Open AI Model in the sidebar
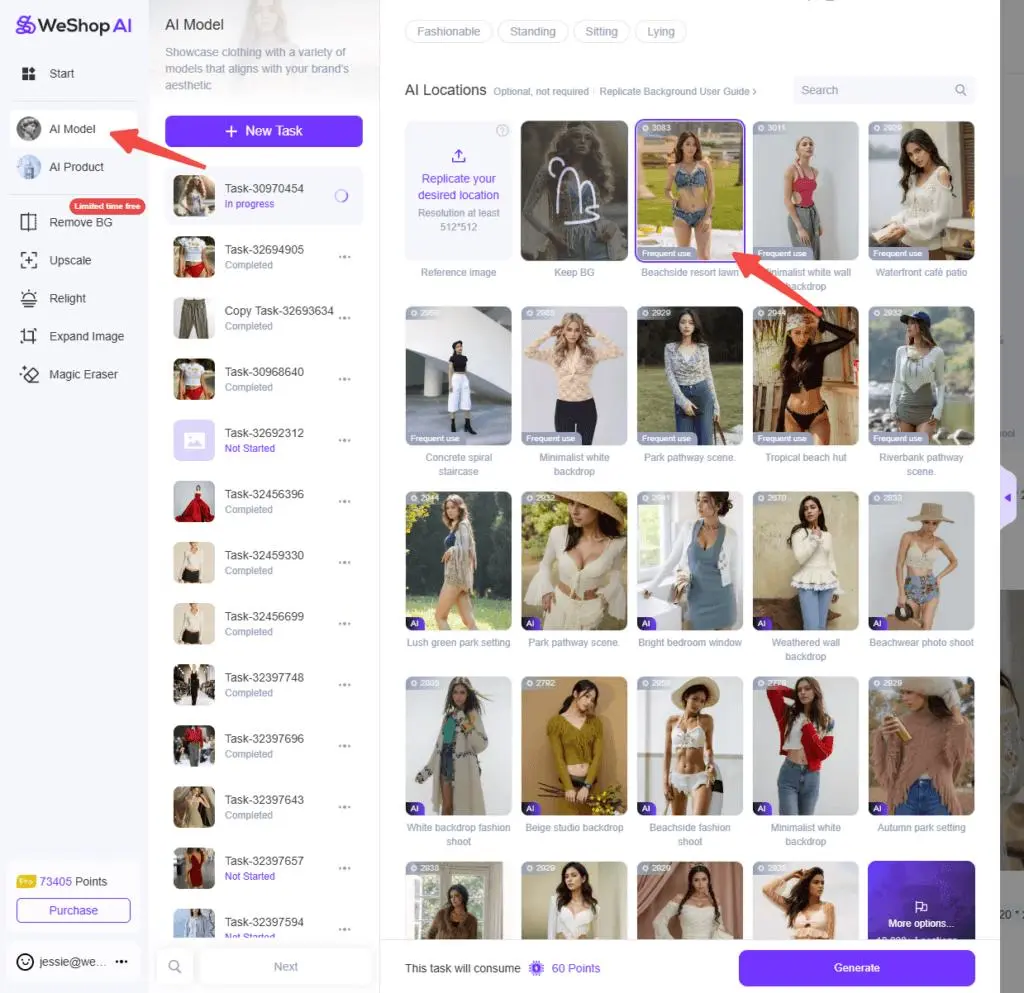 tap(73, 129)
